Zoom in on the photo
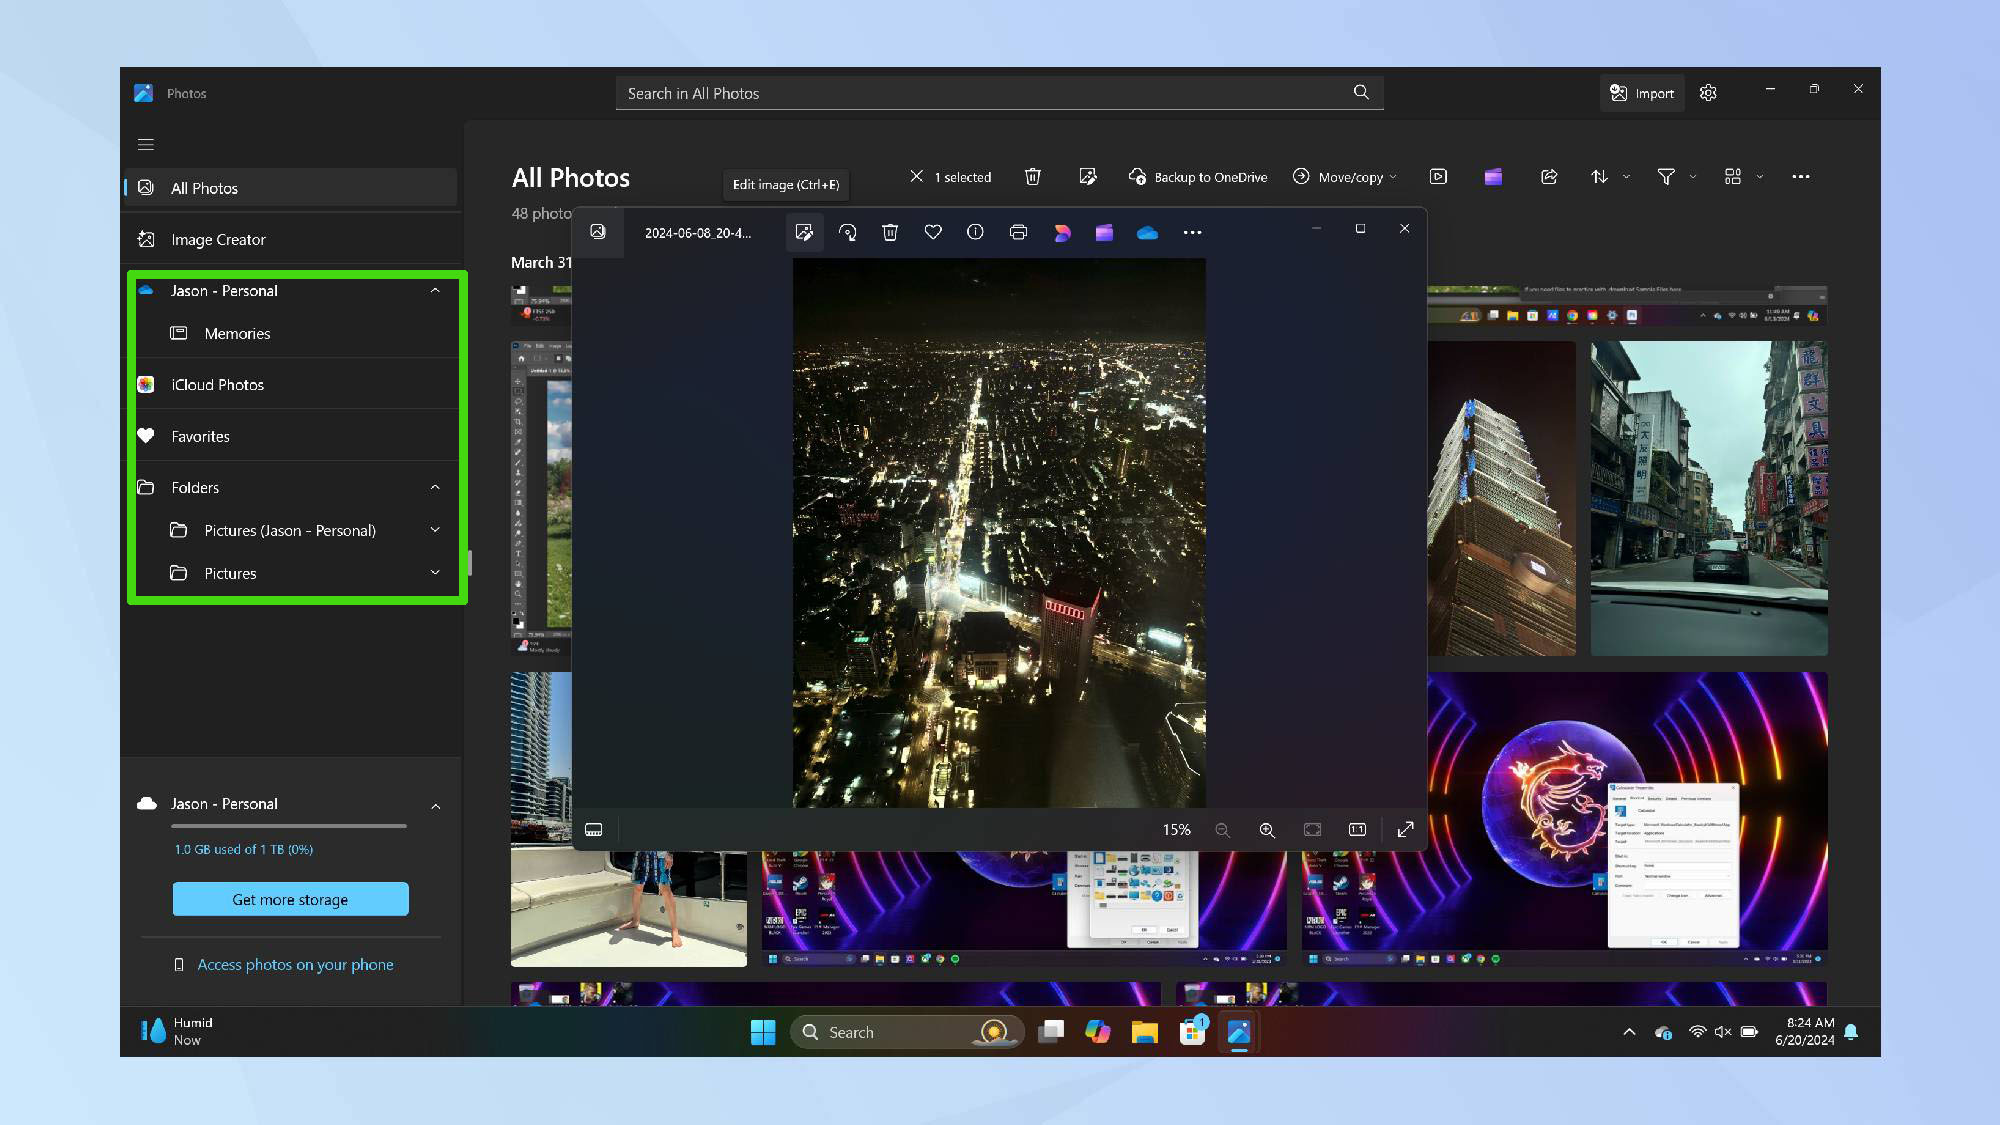This screenshot has width=2000, height=1125. tap(1267, 830)
